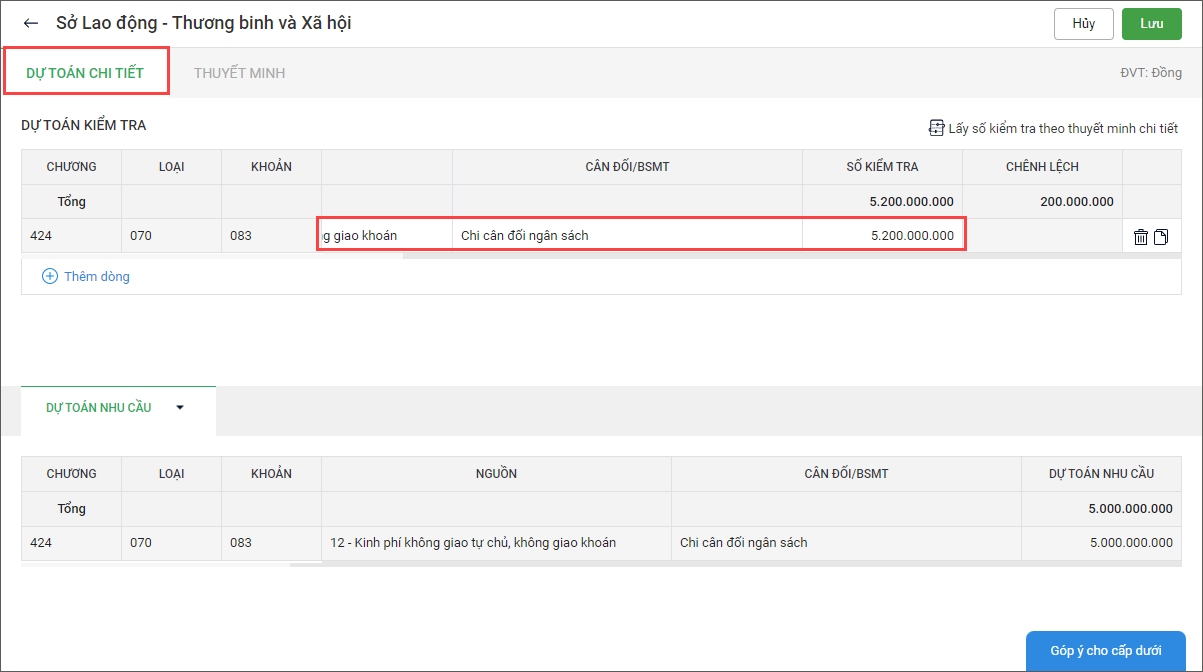Image resolution: width=1203 pixels, height=672 pixels.
Task: Click the icon beside Lấy số kiểm tra
Action: (936, 128)
